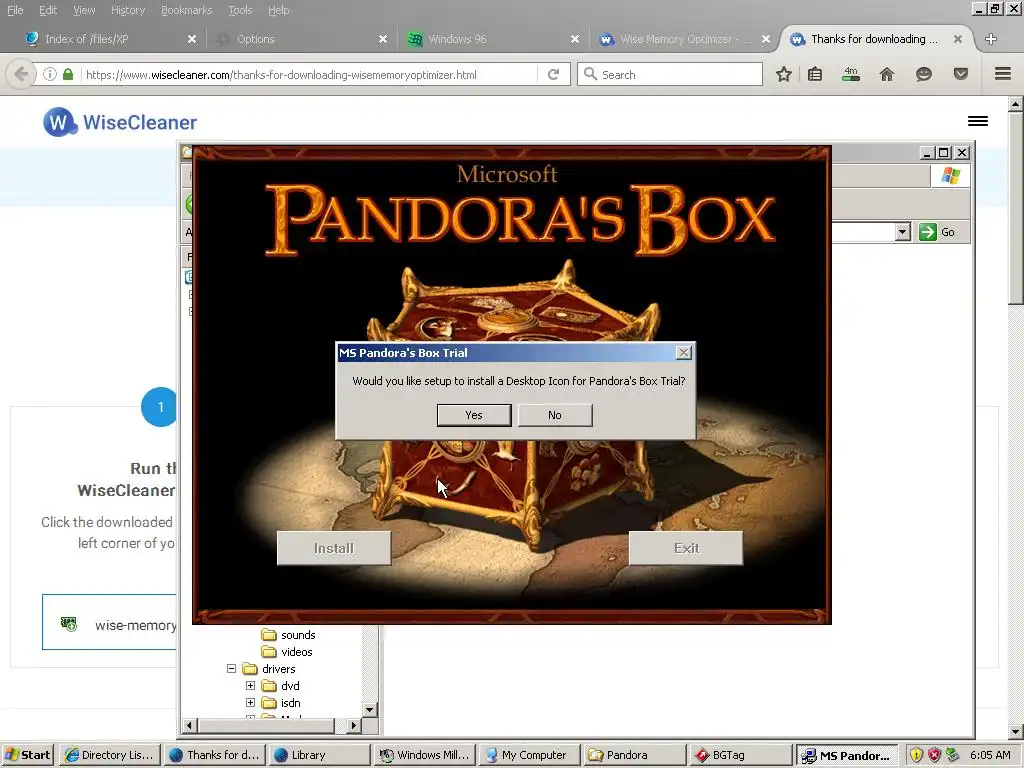Close the Windows 96 tab
1024x768 pixels.
click(575, 39)
